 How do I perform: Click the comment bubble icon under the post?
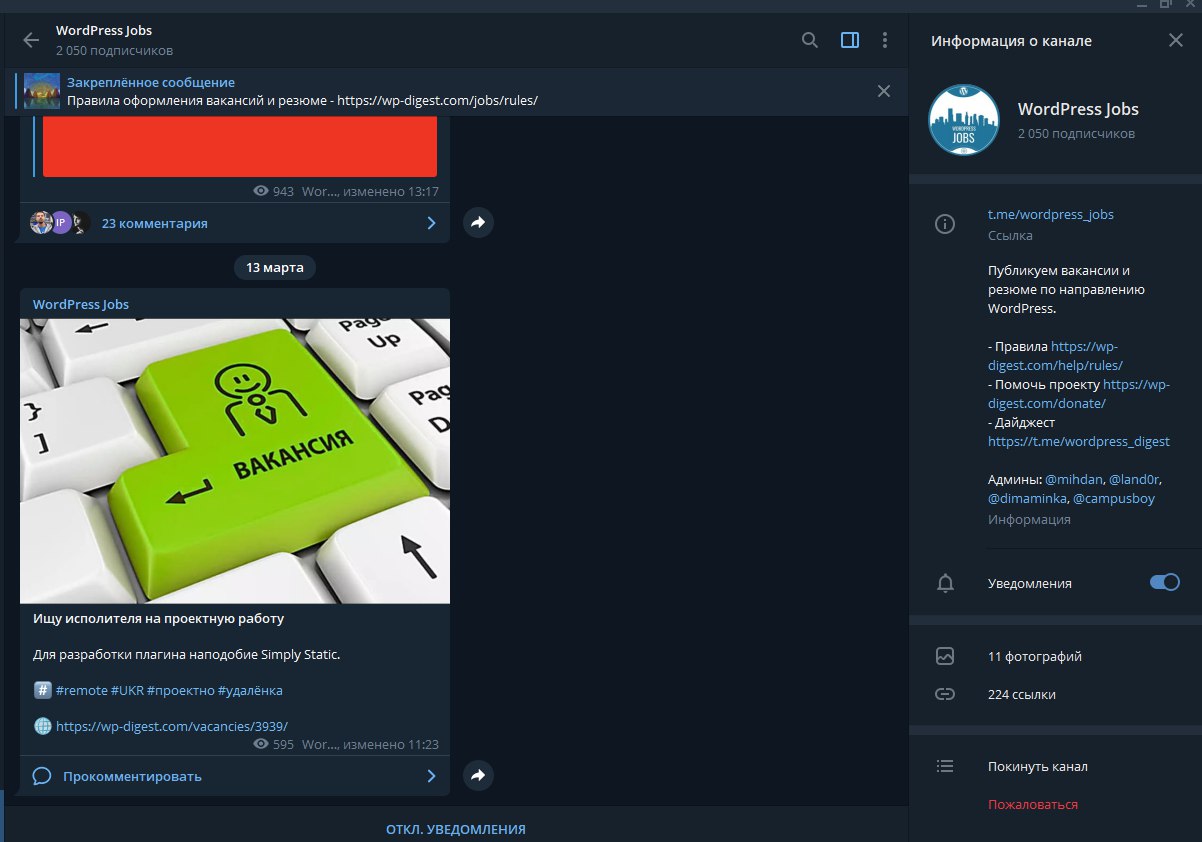(x=42, y=776)
